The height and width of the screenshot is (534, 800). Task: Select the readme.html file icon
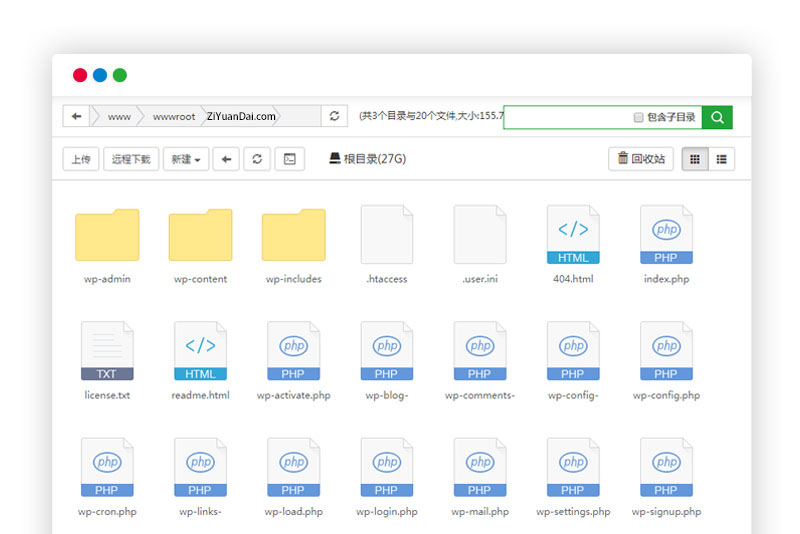pyautogui.click(x=201, y=351)
